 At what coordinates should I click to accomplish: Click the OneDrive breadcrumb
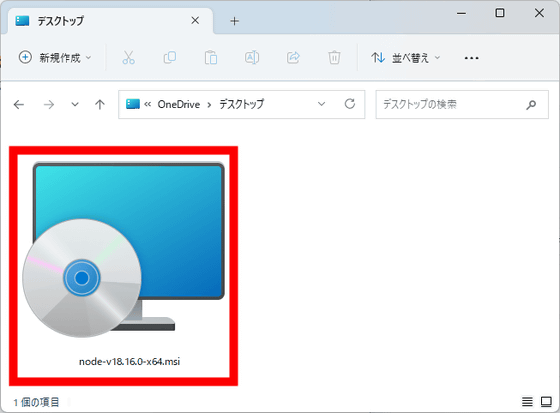(179, 104)
